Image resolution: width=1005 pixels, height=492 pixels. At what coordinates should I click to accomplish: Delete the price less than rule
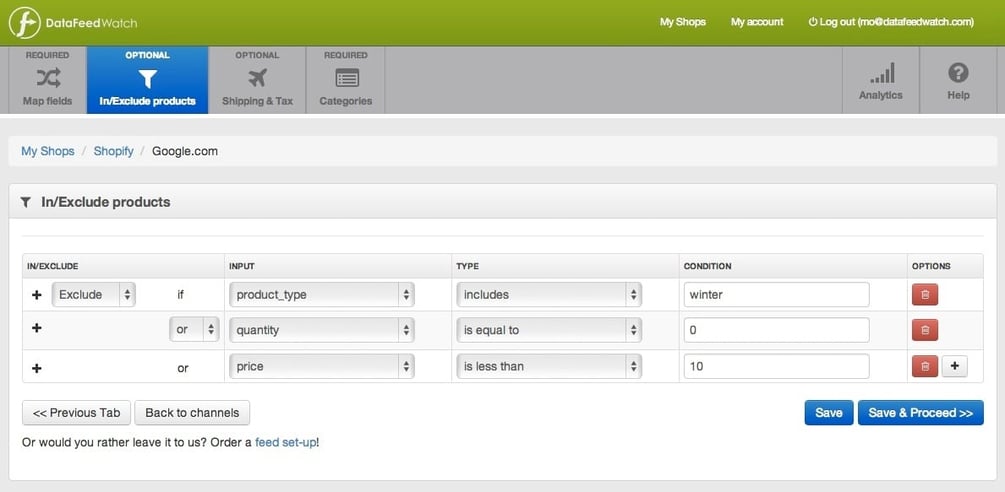coord(924,367)
